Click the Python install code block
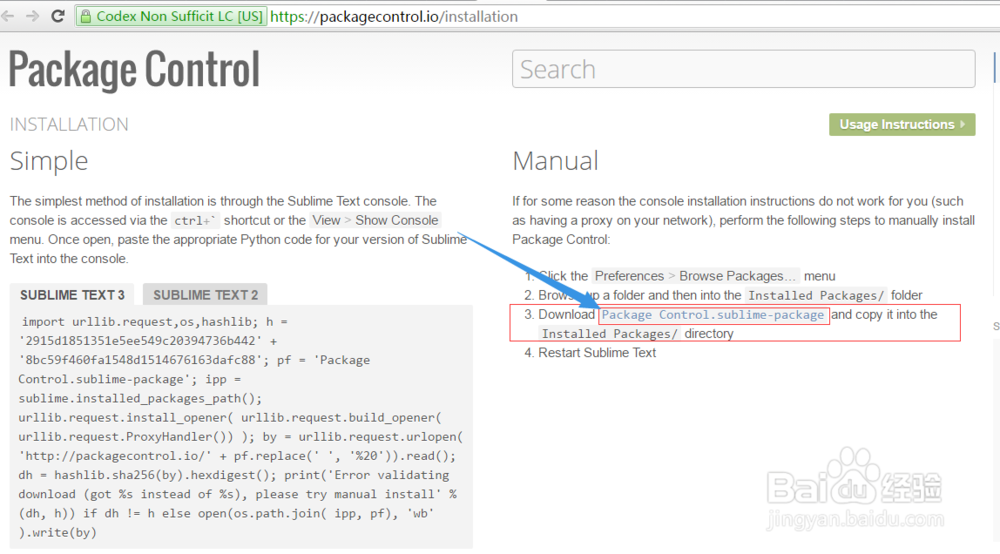Screen dimensions: 1000x554 click(241, 426)
